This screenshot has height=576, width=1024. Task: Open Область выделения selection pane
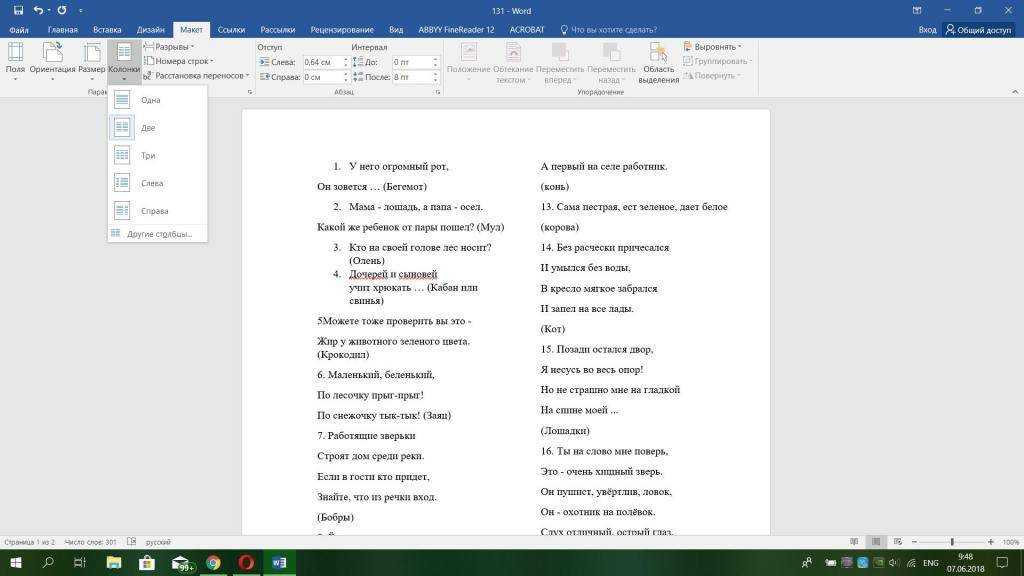(x=658, y=62)
